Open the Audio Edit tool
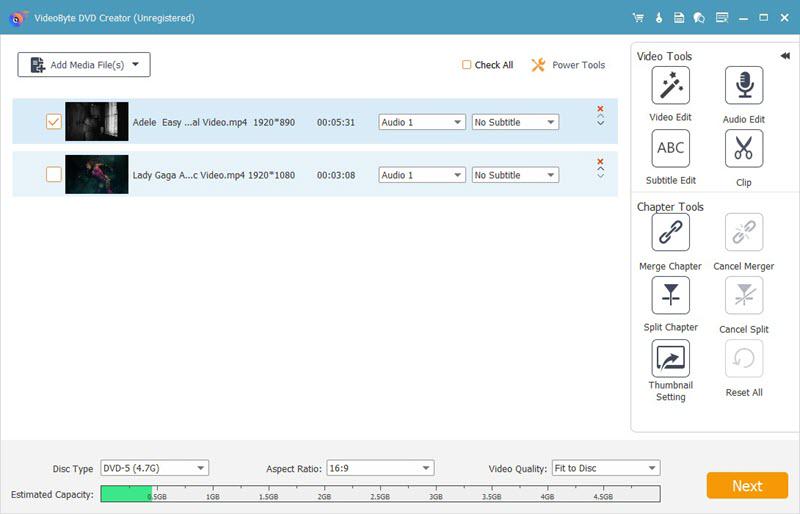This screenshot has height=514, width=800. pos(744,85)
